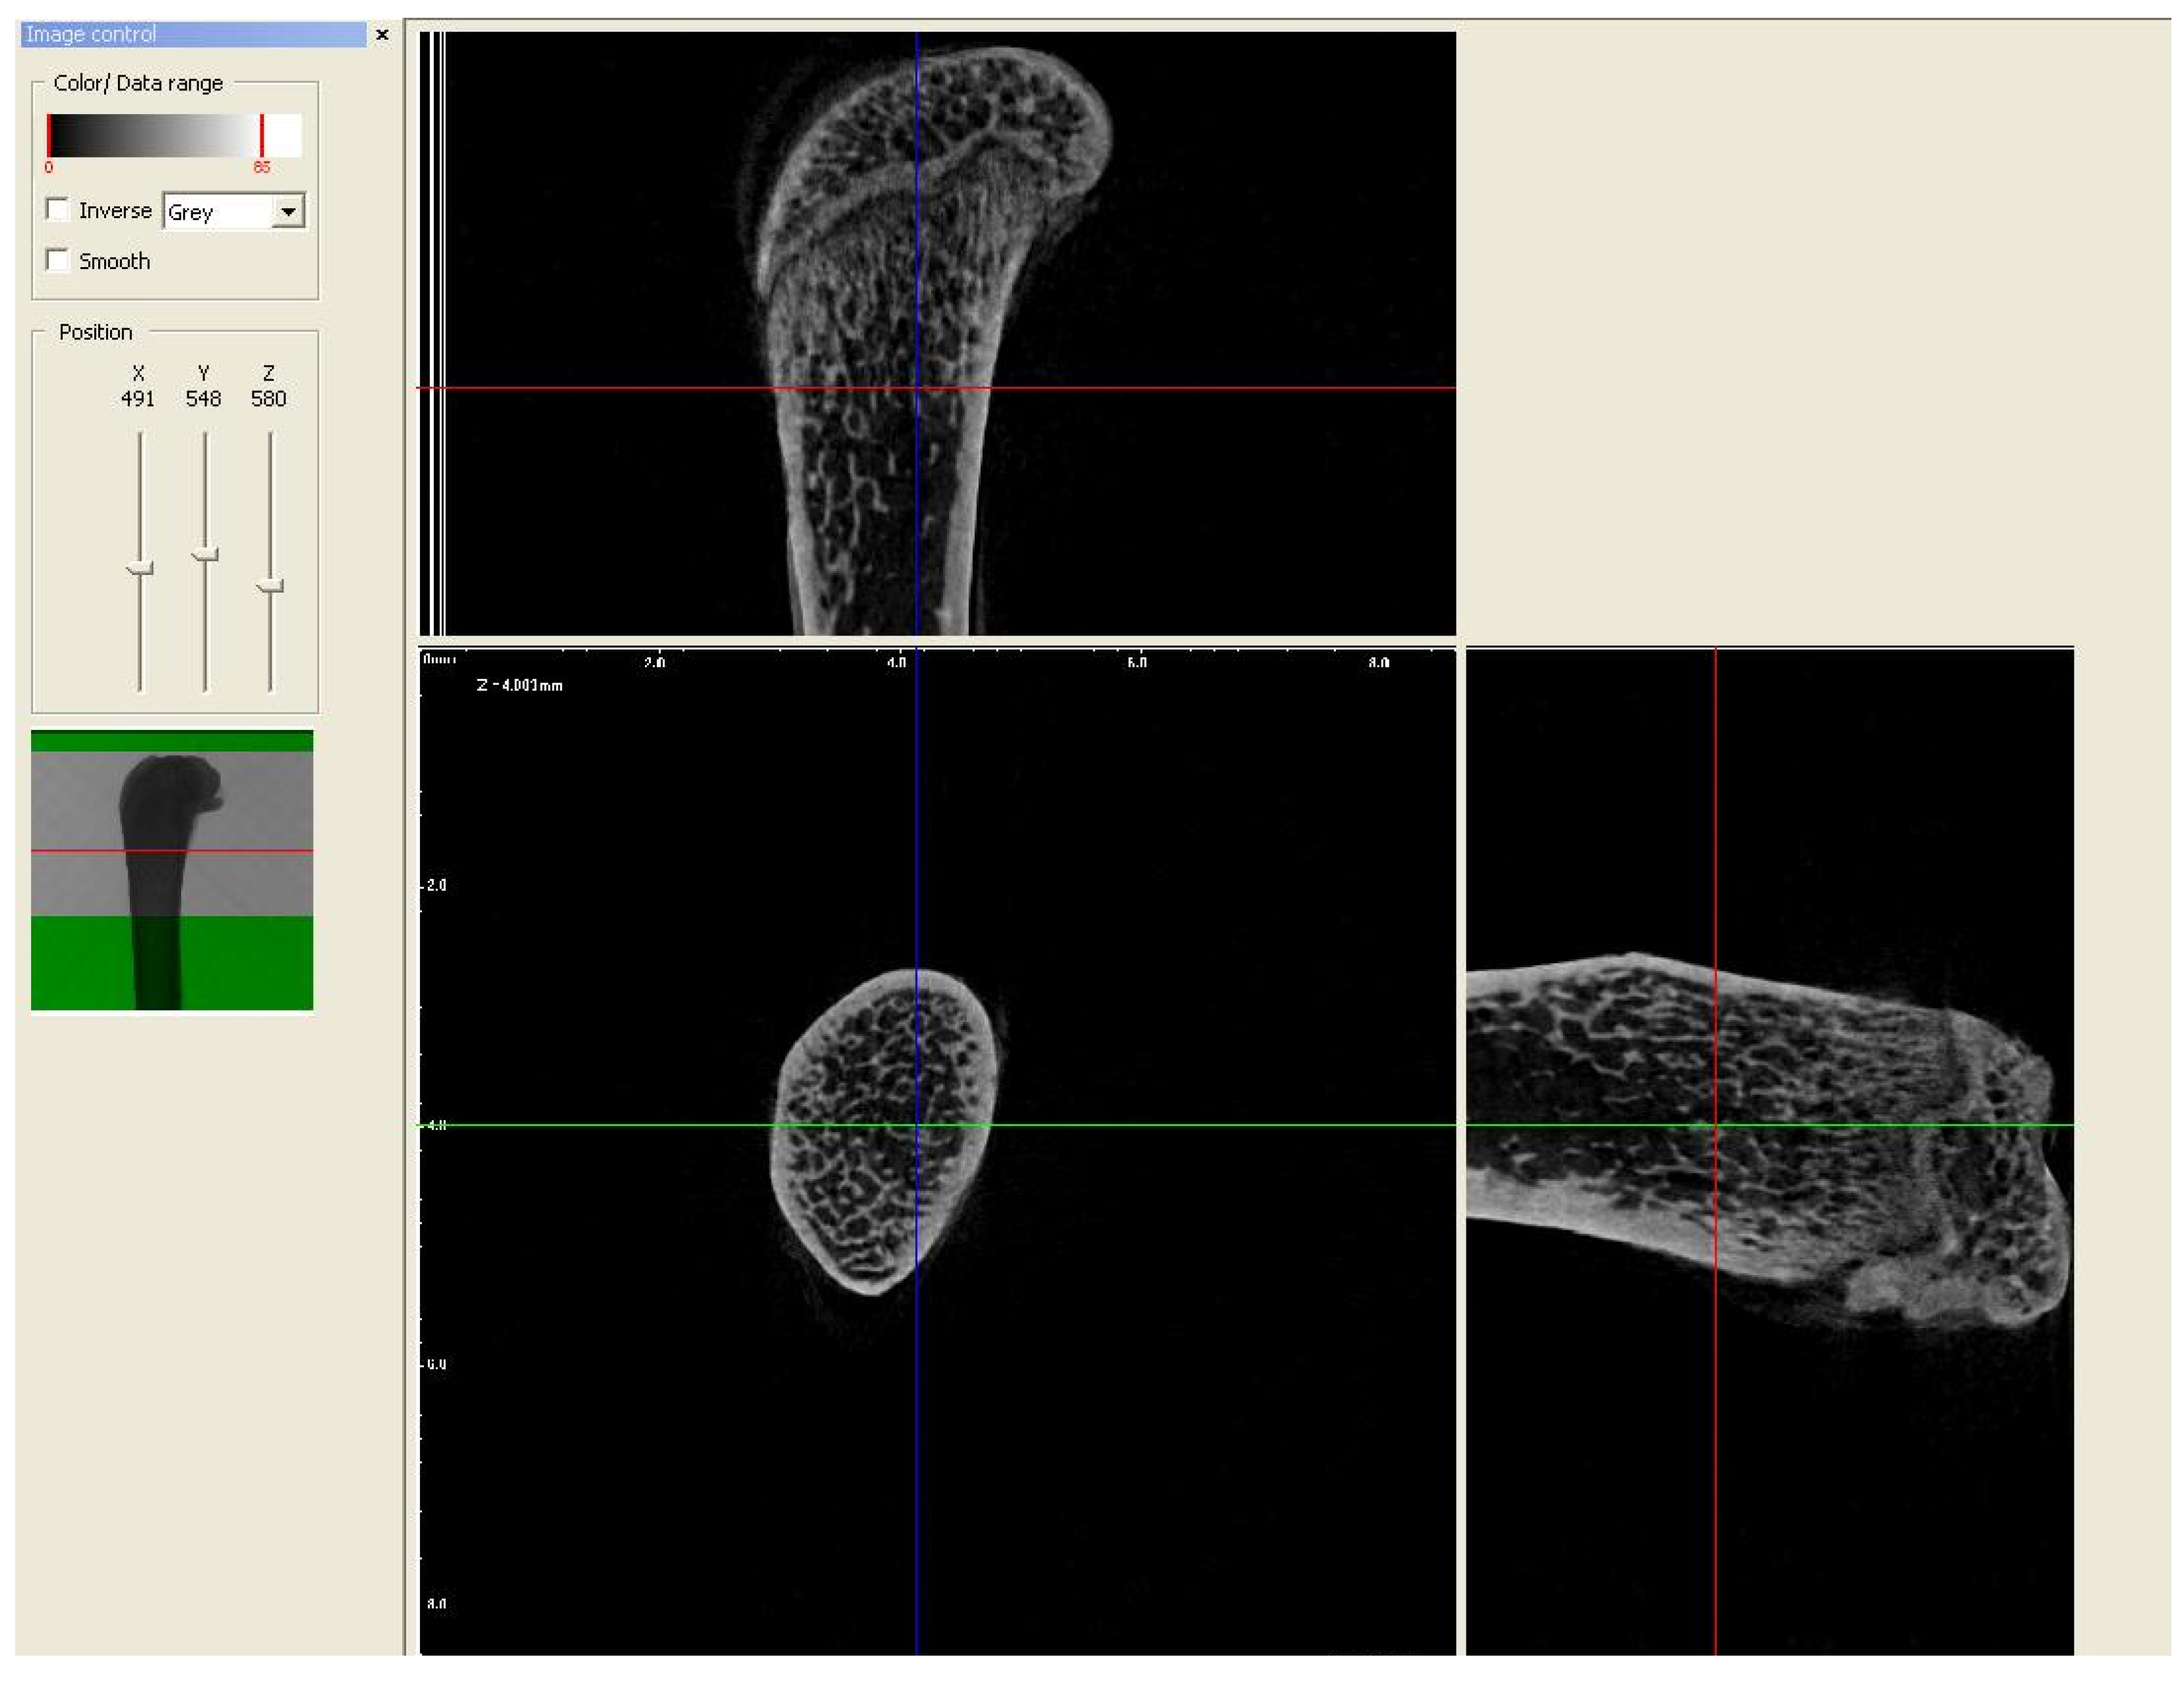
Task: Click the Z position slider handle
Action: (x=270, y=586)
